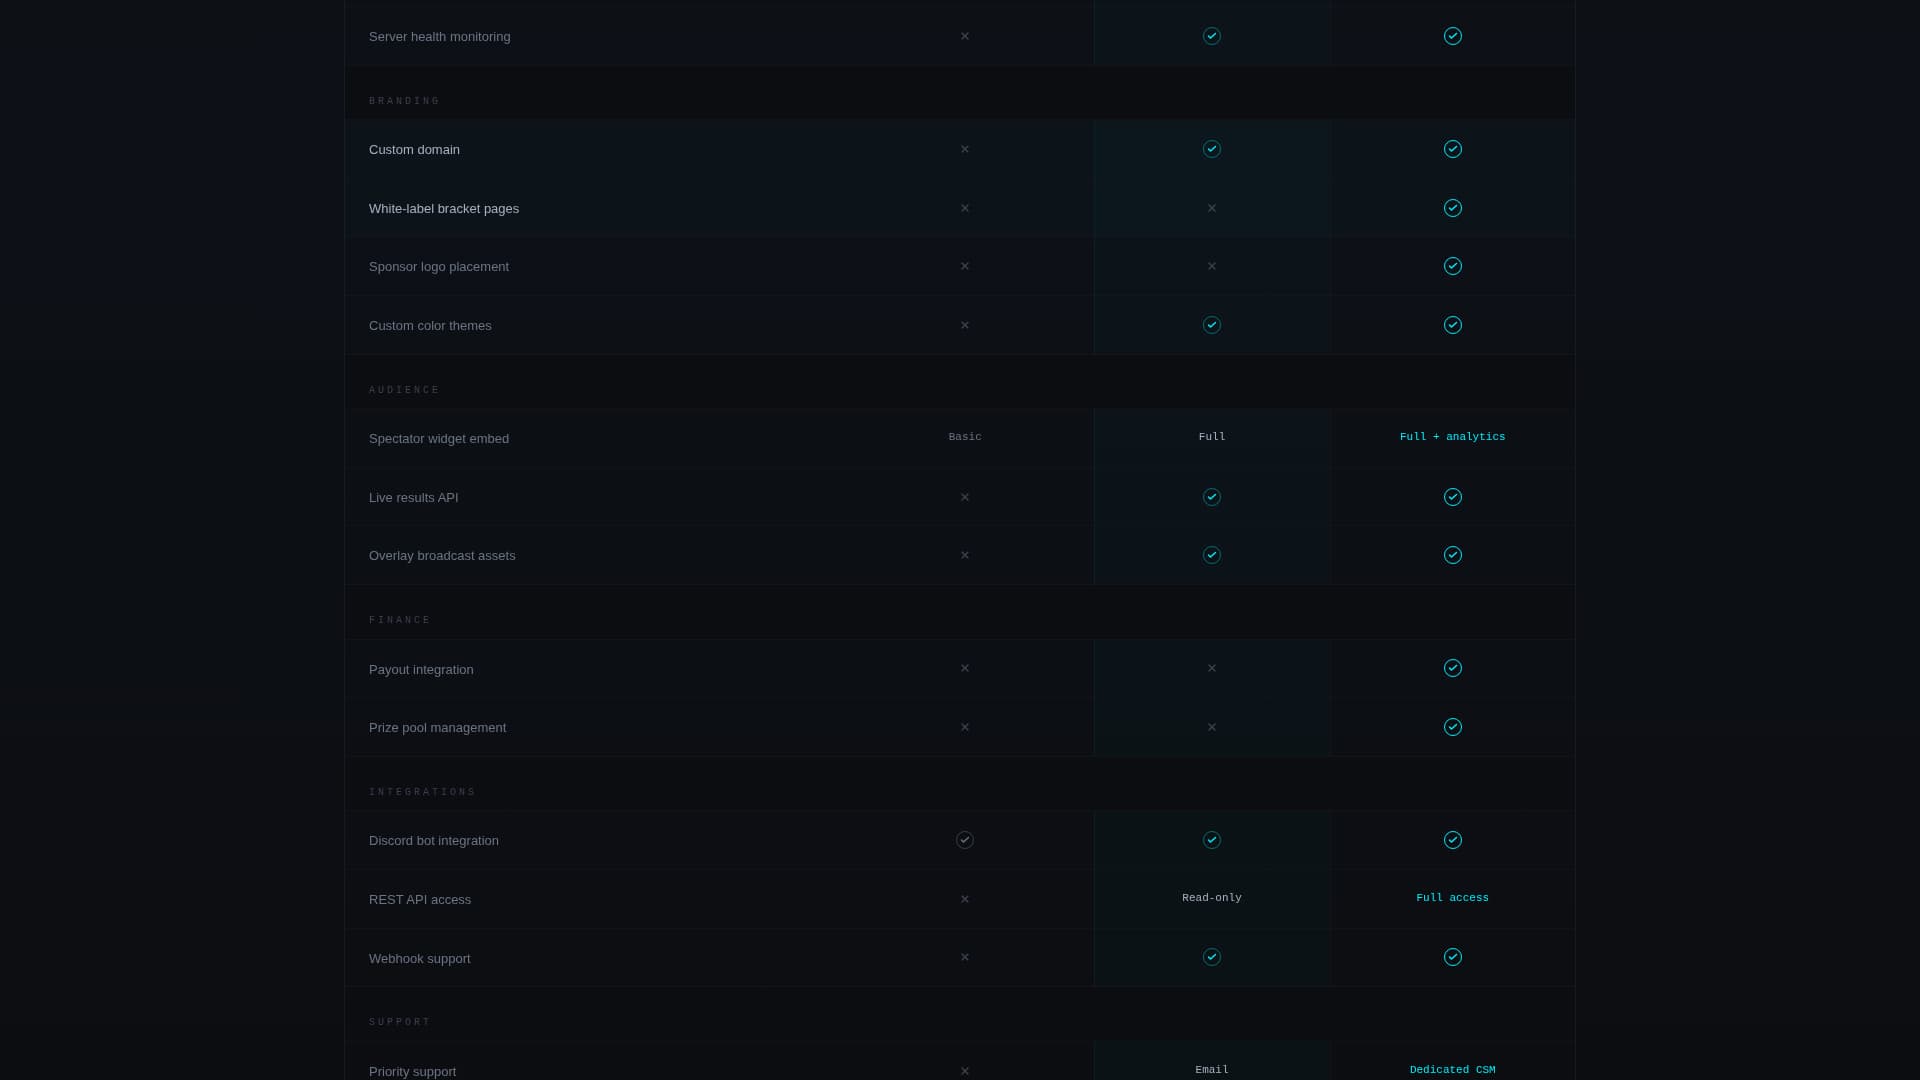Click White-label bracket pages X in middle plan column
The width and height of the screenshot is (1920, 1080).
coord(1212,208)
